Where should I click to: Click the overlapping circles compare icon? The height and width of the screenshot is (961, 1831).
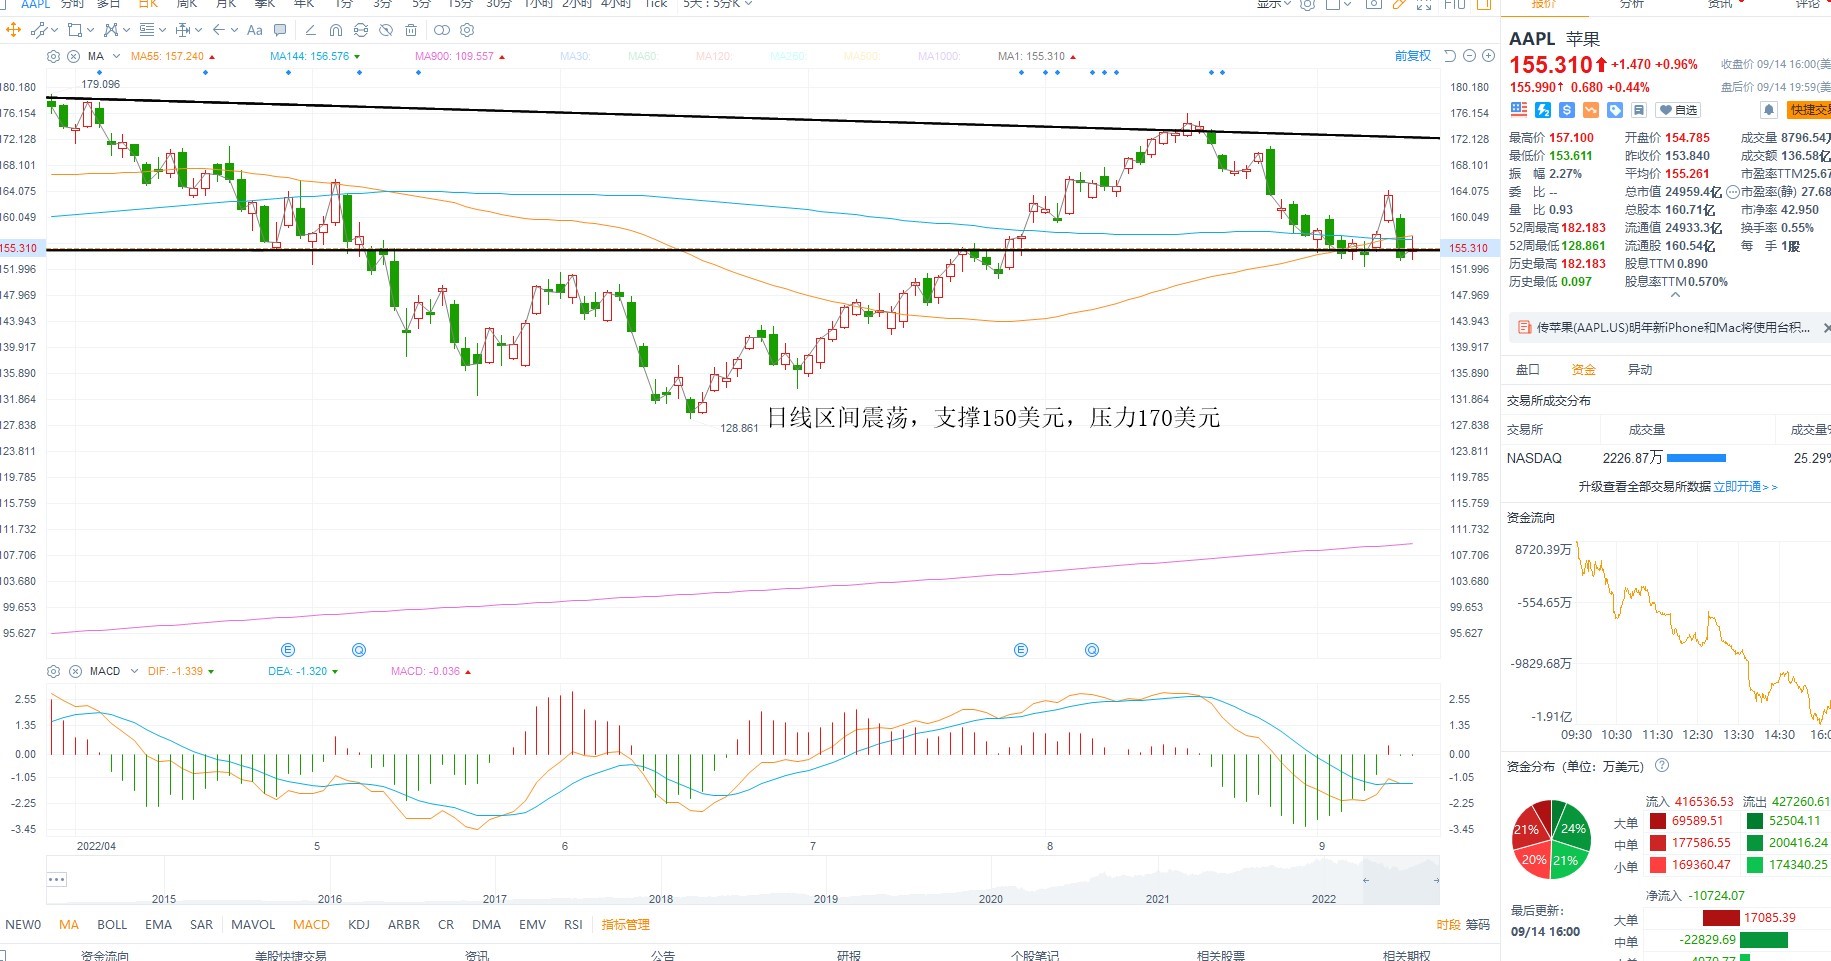[441, 30]
